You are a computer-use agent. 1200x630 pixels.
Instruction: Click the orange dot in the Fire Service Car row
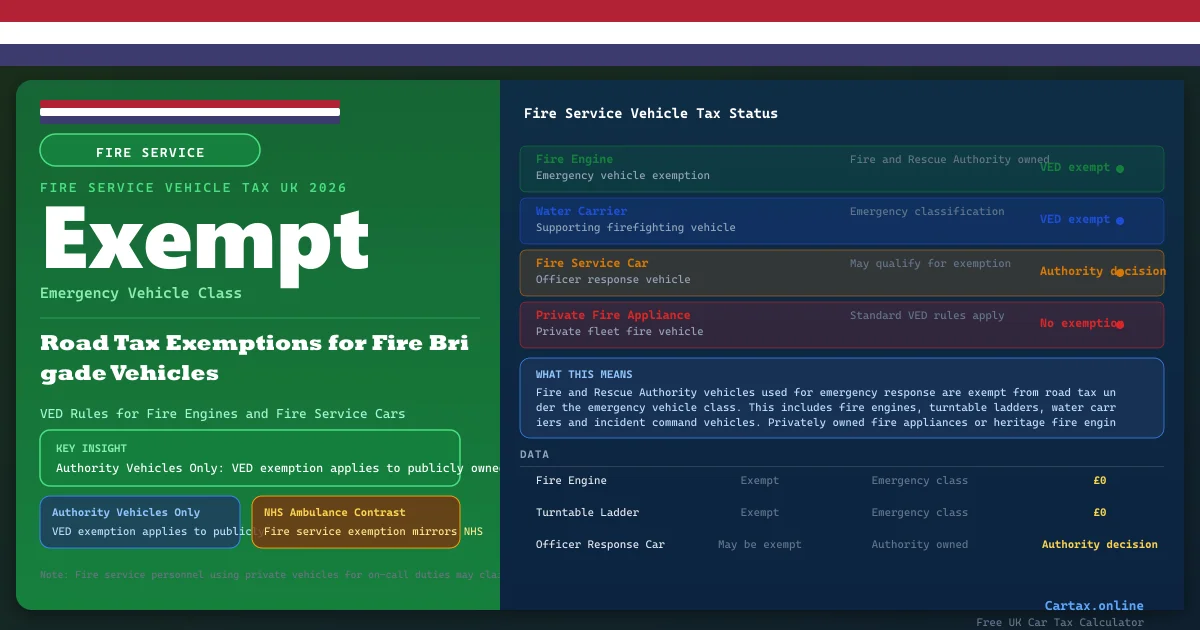click(1119, 272)
